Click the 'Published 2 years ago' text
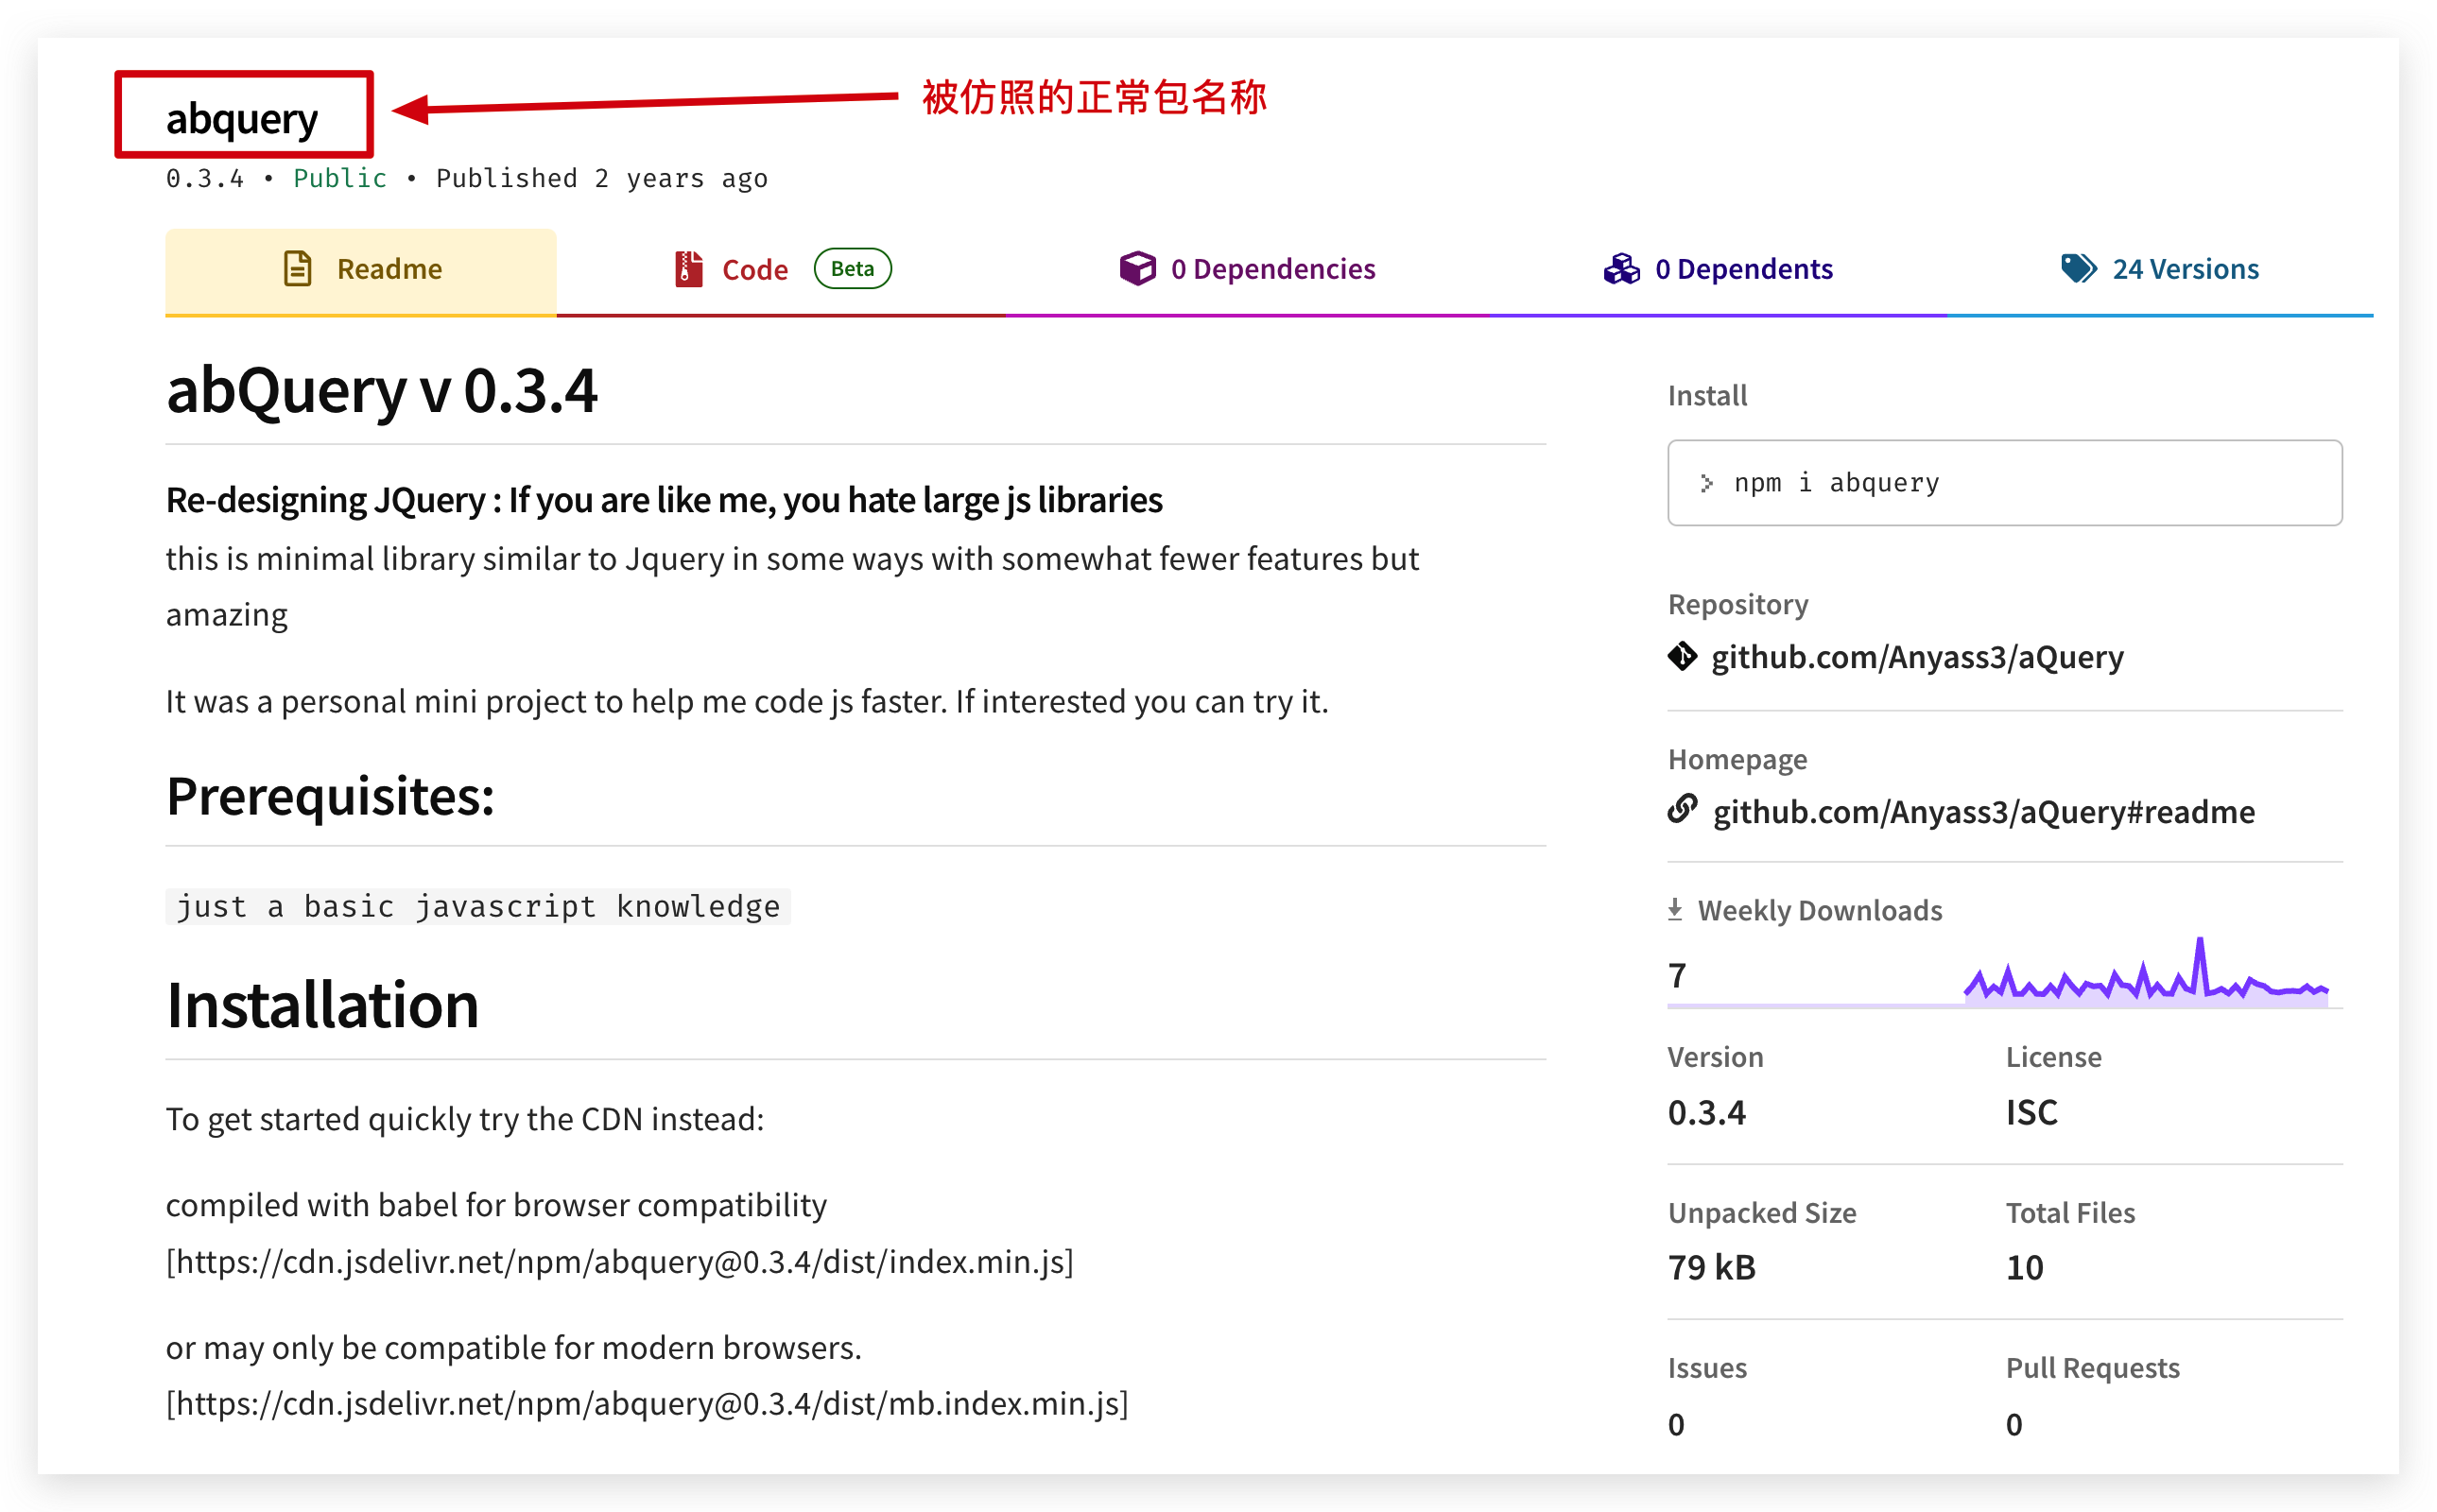The width and height of the screenshot is (2437, 1512). [601, 178]
